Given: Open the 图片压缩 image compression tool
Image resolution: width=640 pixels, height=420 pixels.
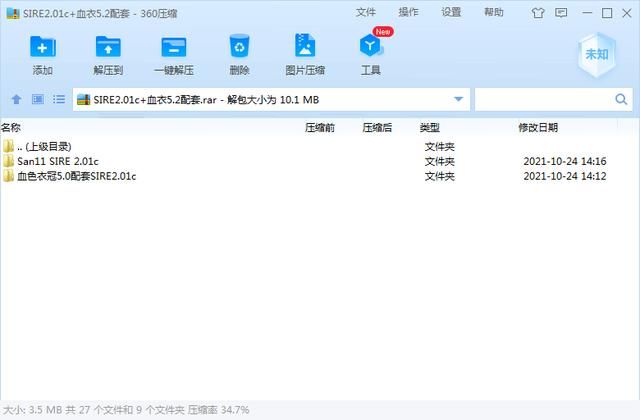Looking at the screenshot, I should 305,45.
